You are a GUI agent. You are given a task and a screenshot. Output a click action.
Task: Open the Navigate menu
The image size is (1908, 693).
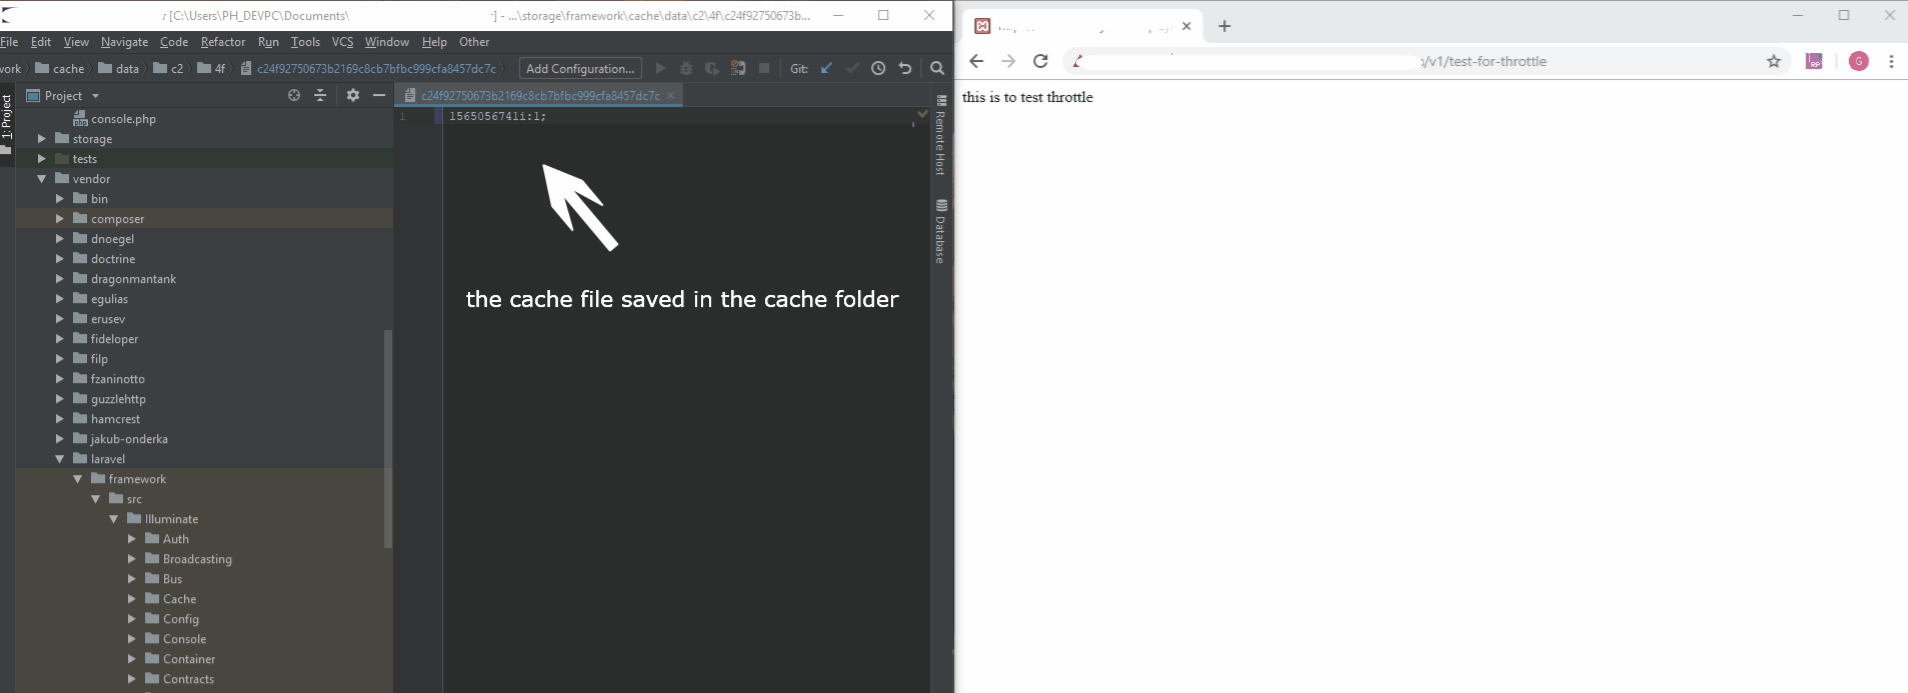[x=124, y=42]
